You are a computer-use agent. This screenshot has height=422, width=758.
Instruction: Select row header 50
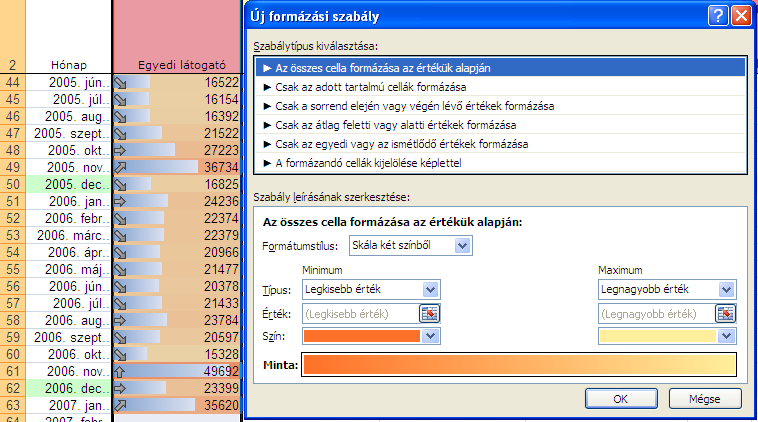[x=13, y=184]
